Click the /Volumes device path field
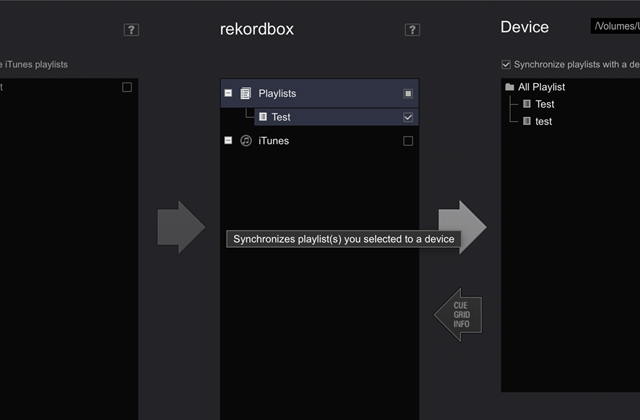Image resolution: width=640 pixels, height=420 pixels. click(x=615, y=26)
